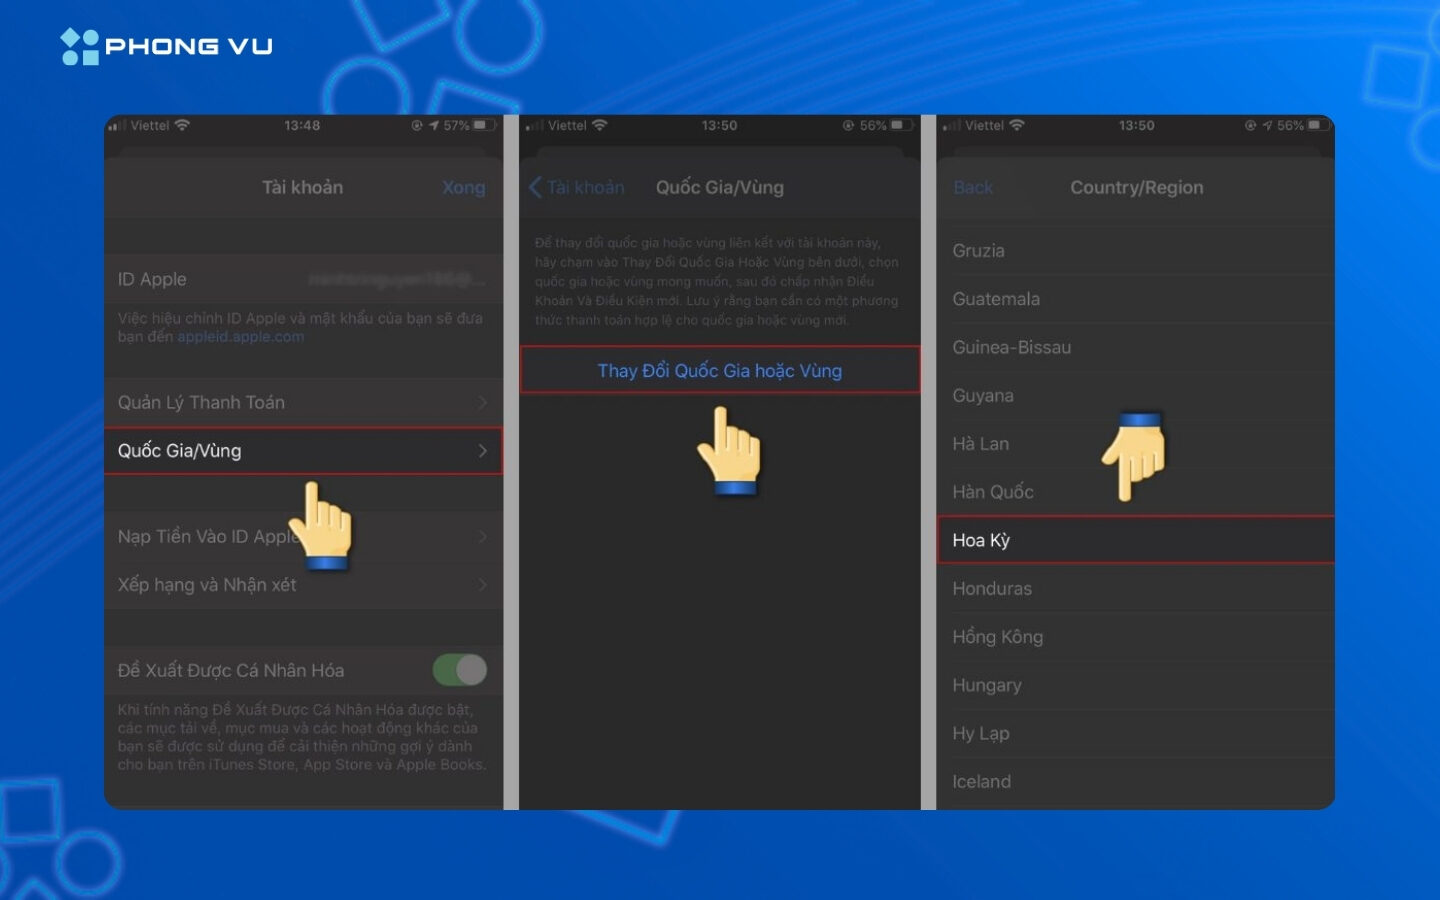Open Quản Lý Thanh Toán chevron
Screen dimensions: 1440x900
coord(482,402)
